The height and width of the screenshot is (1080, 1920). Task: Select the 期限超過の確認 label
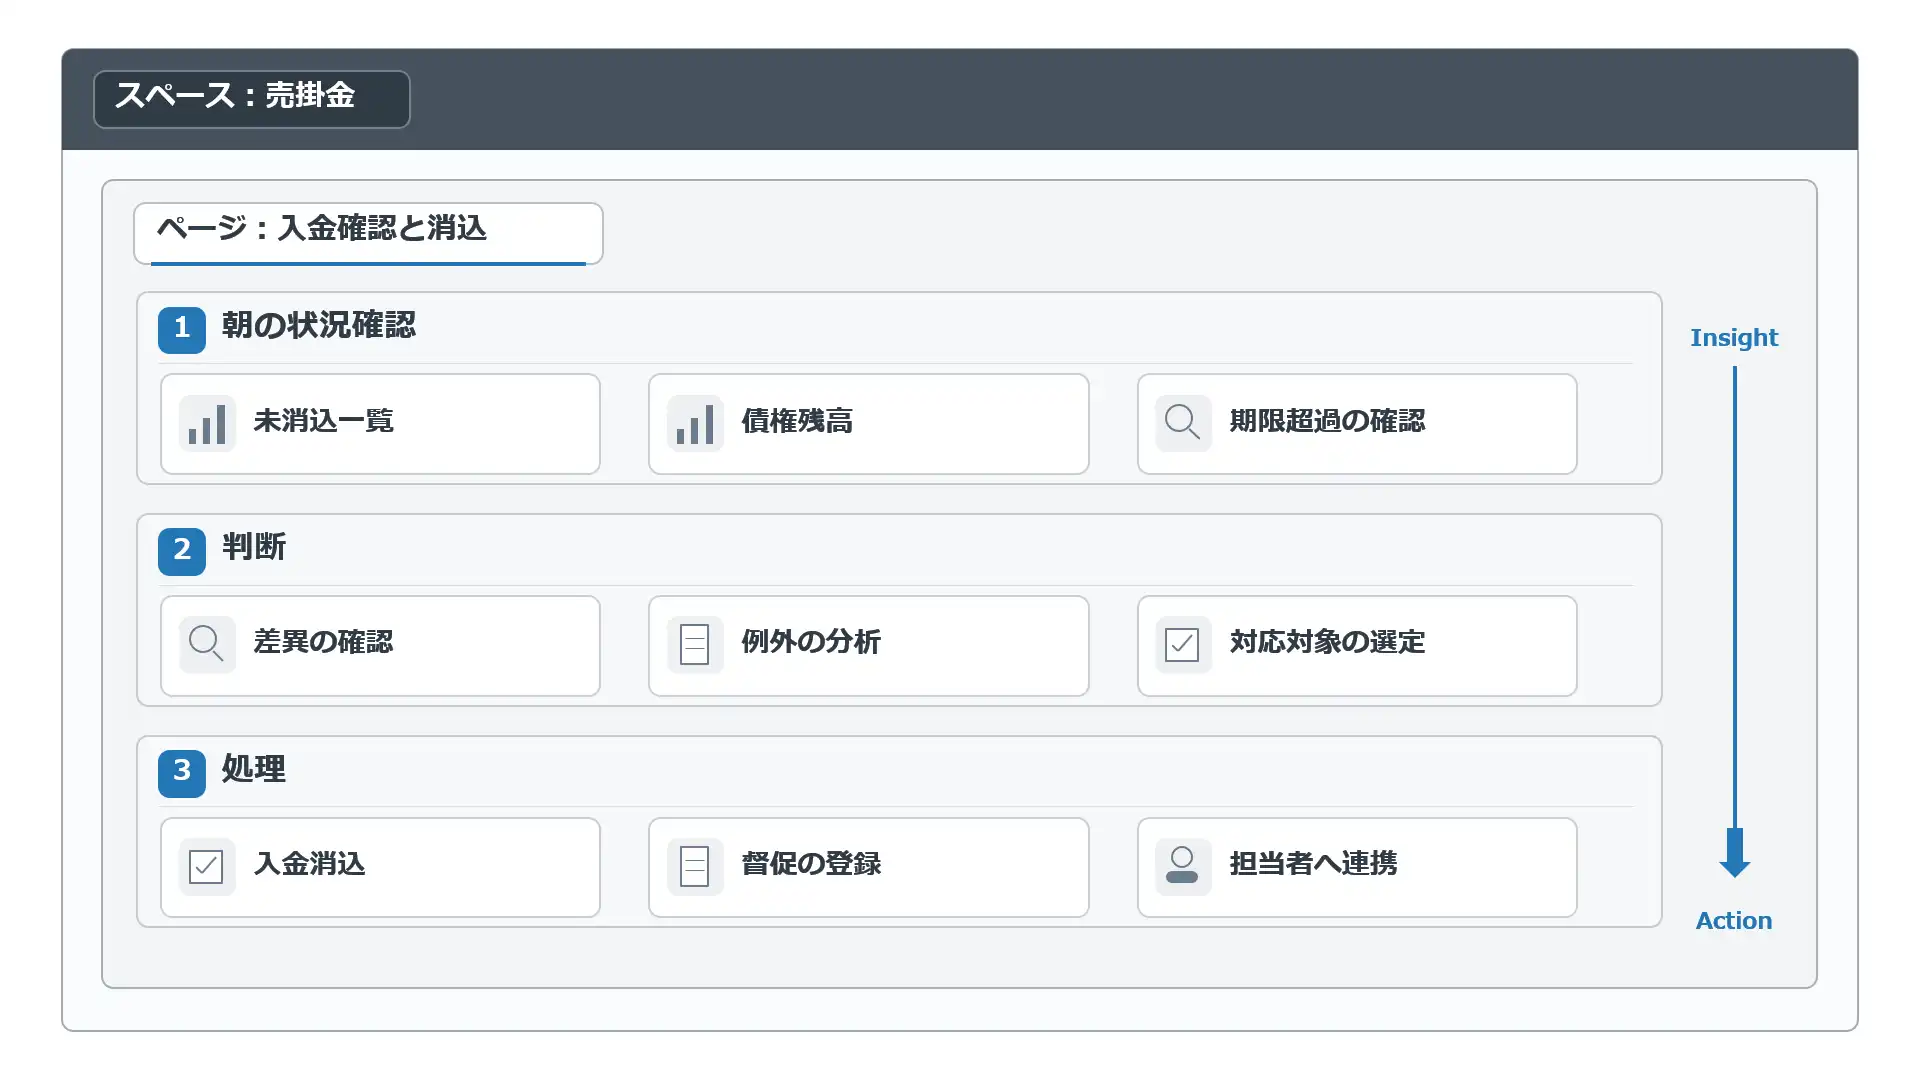(1327, 421)
